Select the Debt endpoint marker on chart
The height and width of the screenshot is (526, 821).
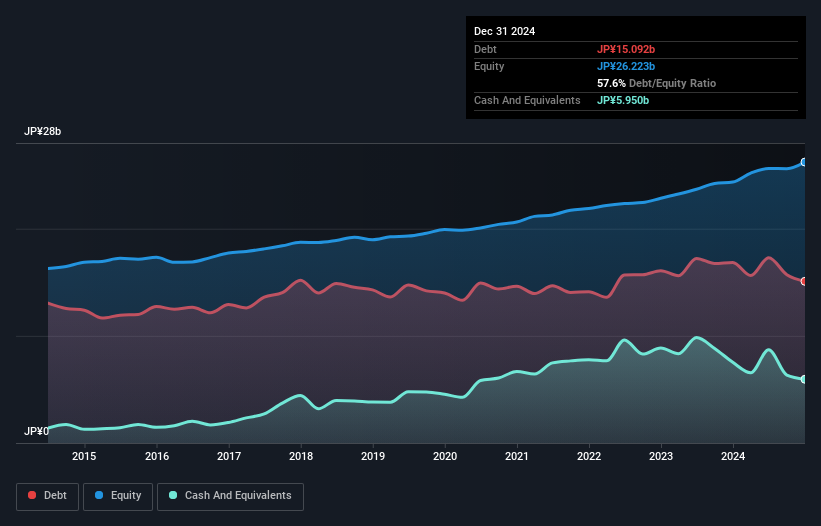804,282
